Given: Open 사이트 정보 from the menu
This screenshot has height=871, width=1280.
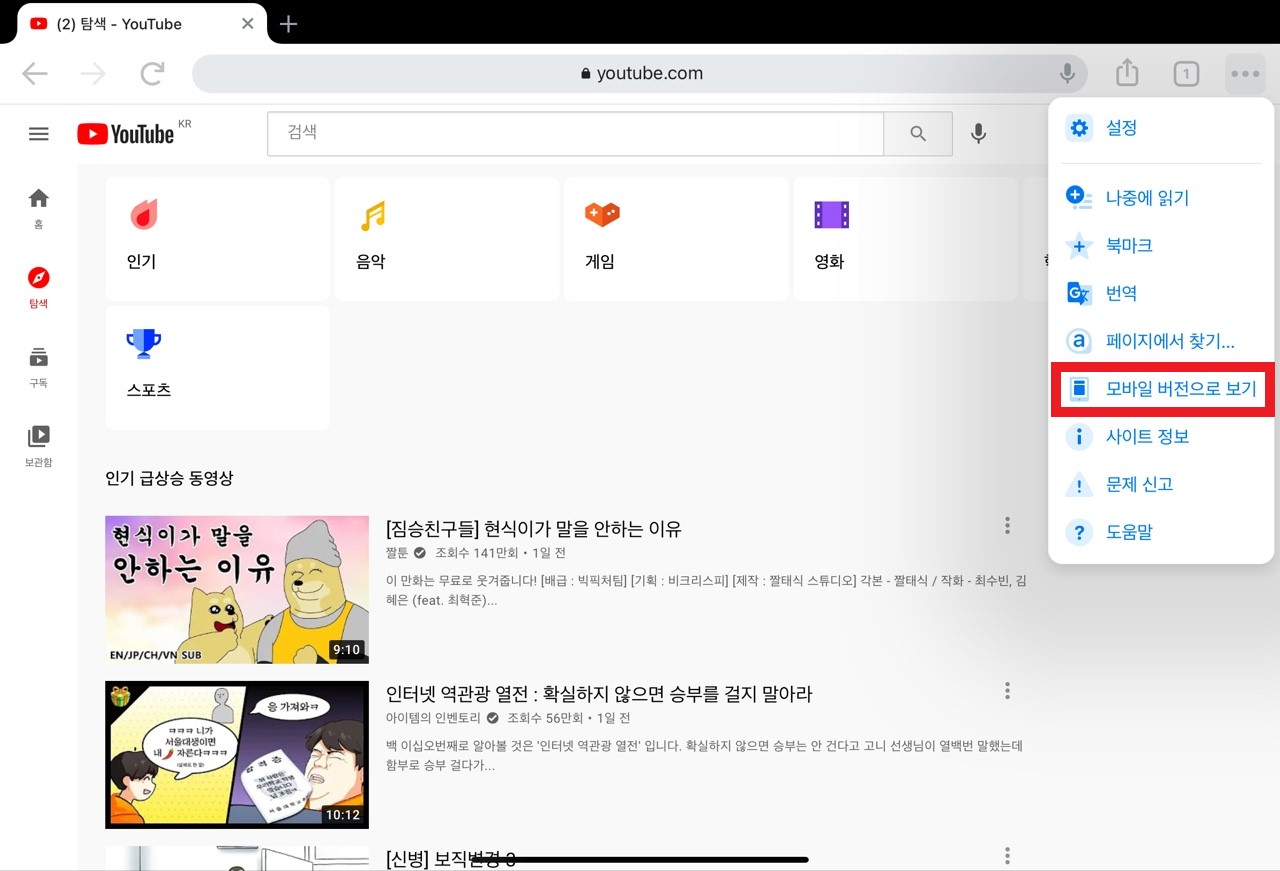Looking at the screenshot, I should [x=1161, y=437].
